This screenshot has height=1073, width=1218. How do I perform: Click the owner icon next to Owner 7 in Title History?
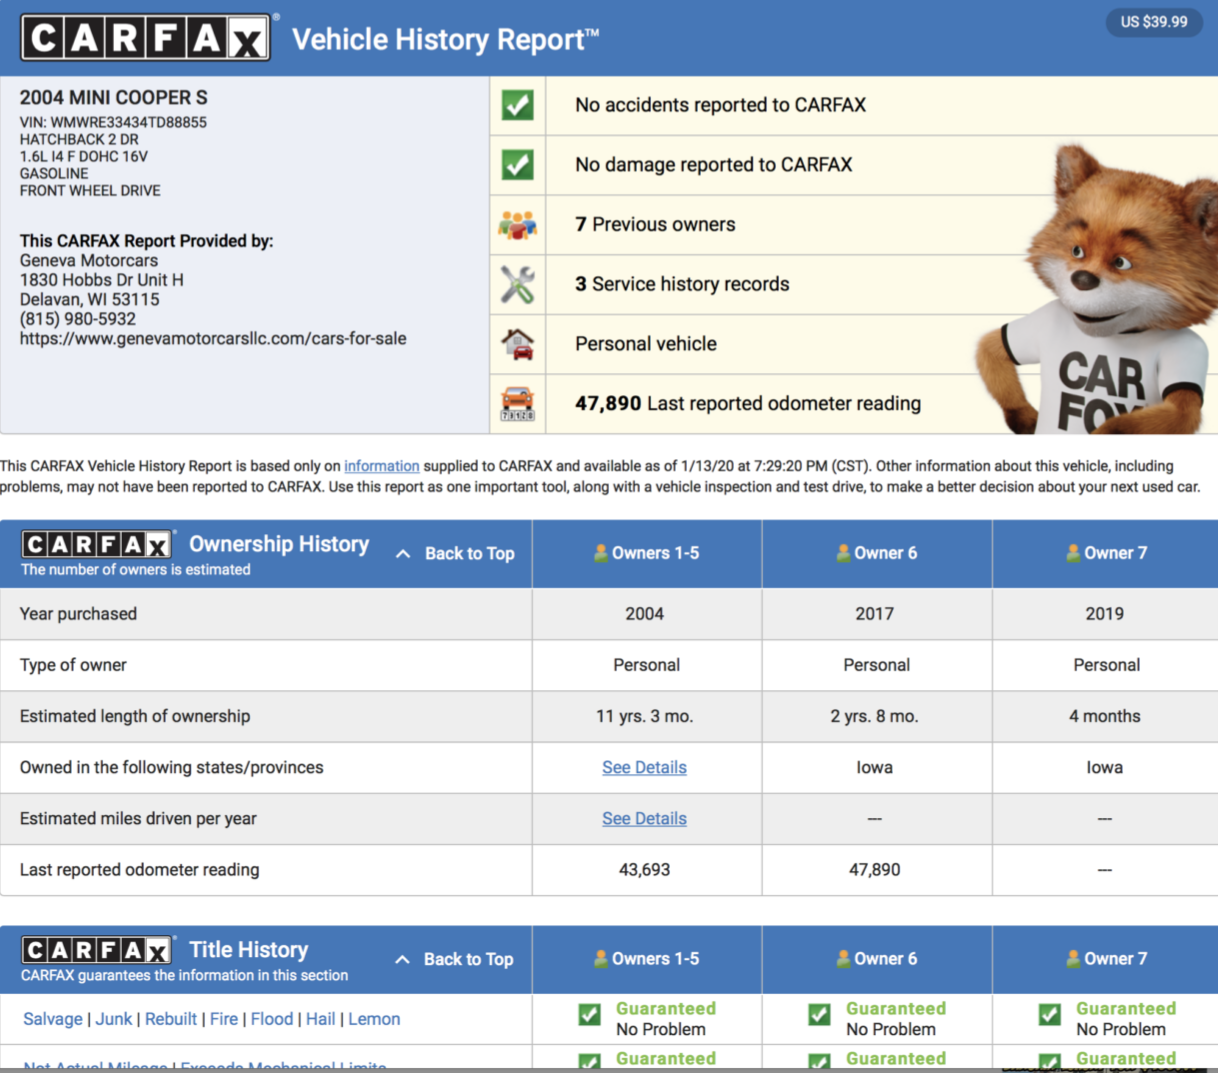coord(1073,958)
